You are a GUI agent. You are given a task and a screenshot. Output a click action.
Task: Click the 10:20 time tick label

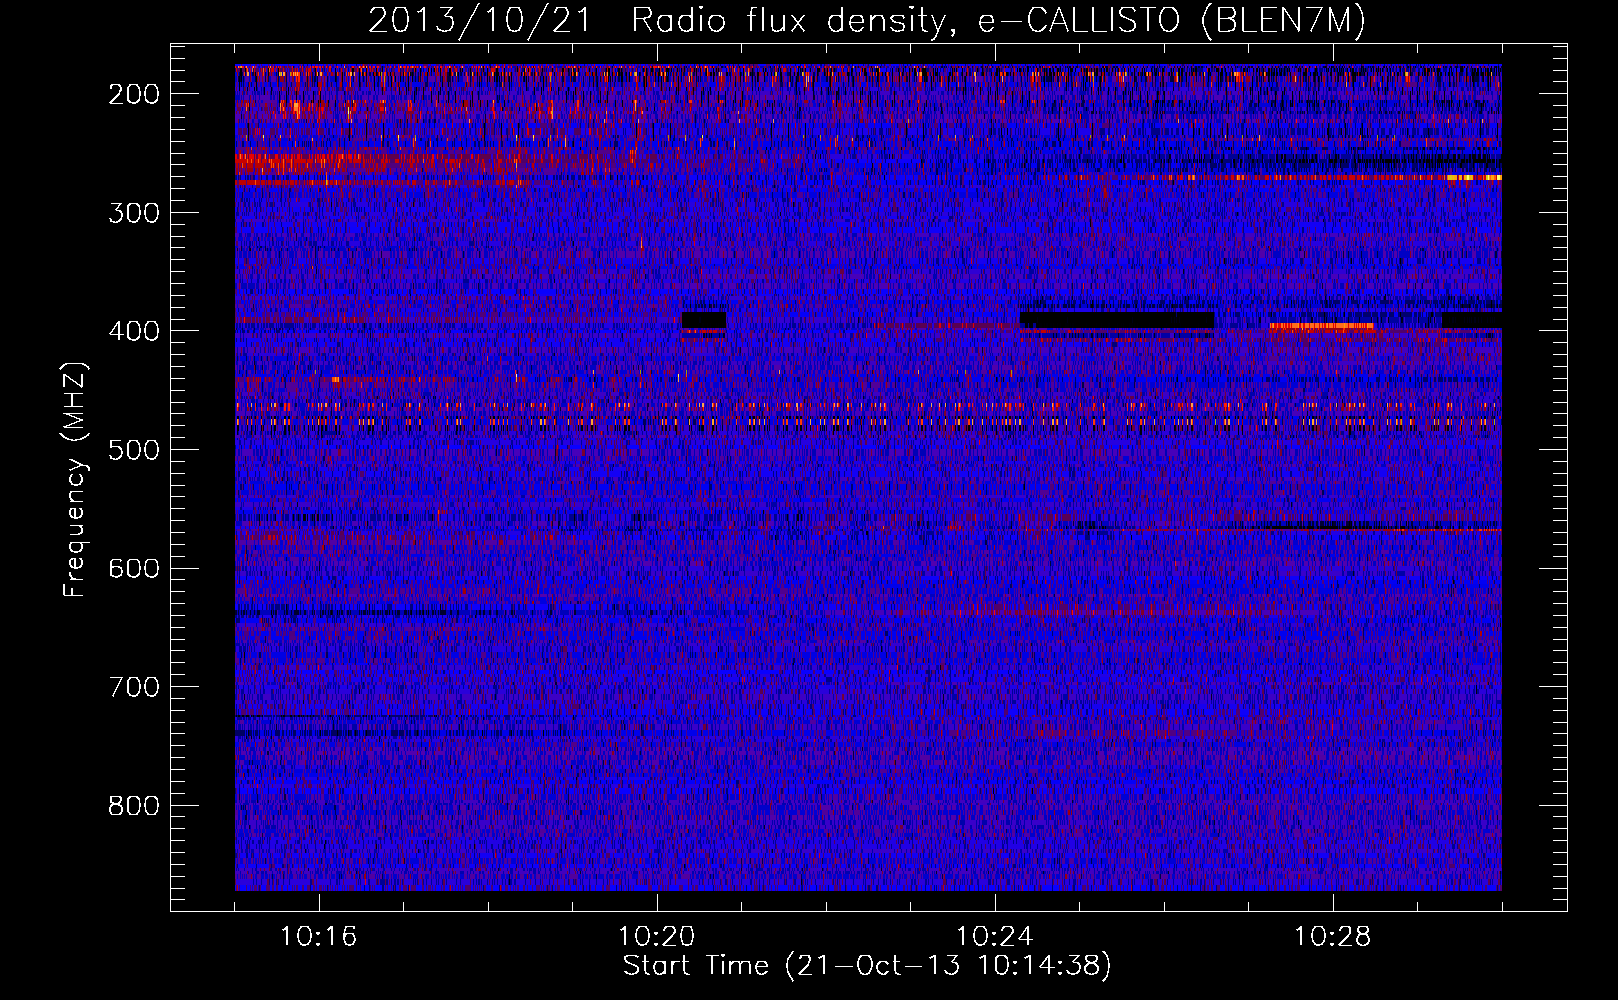657,937
